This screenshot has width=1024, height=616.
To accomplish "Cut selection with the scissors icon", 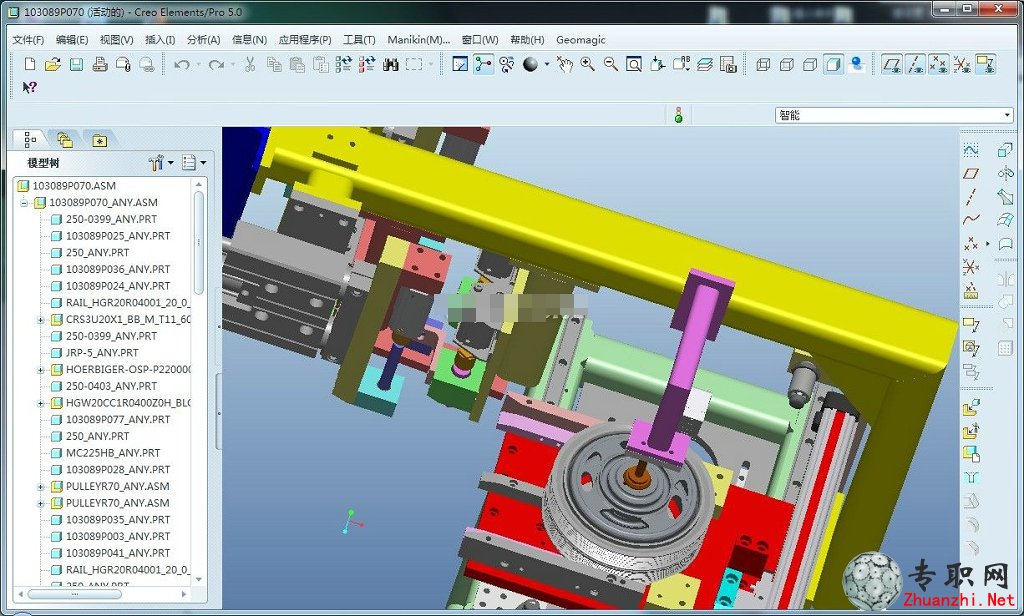I will [x=249, y=64].
